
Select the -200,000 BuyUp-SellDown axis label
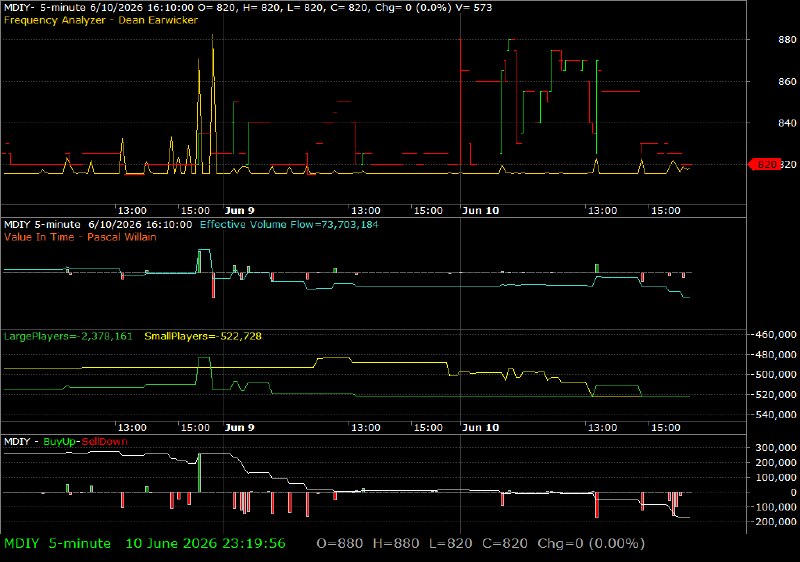coord(775,522)
